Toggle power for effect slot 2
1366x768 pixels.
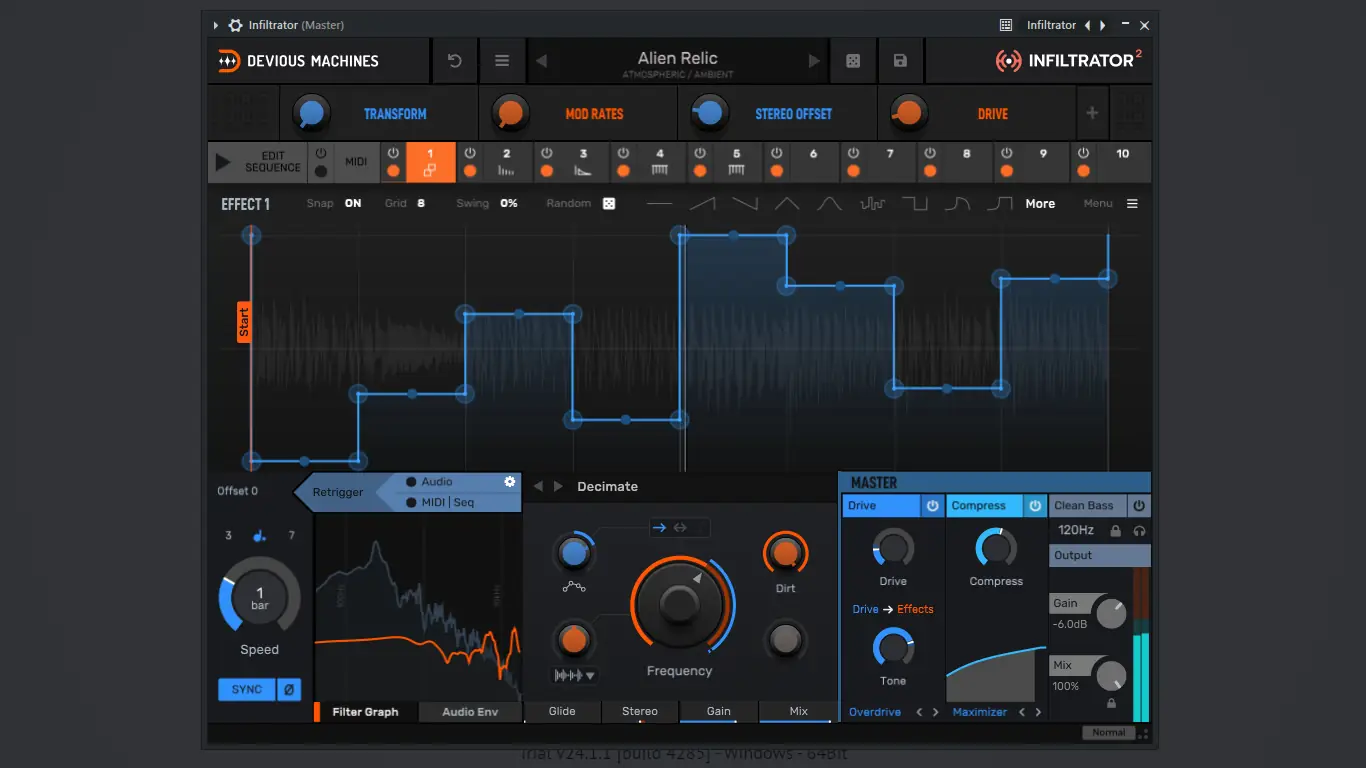click(470, 153)
